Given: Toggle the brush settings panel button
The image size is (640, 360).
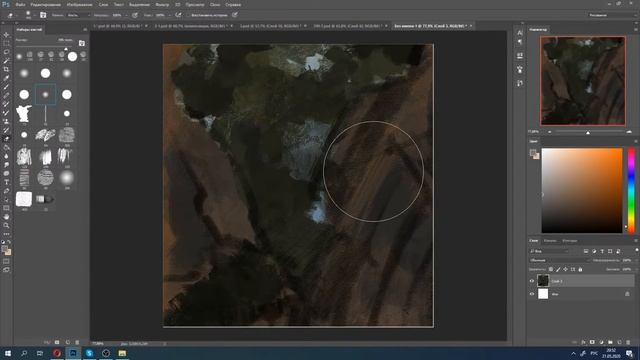Looking at the screenshot, I should pos(43,15).
